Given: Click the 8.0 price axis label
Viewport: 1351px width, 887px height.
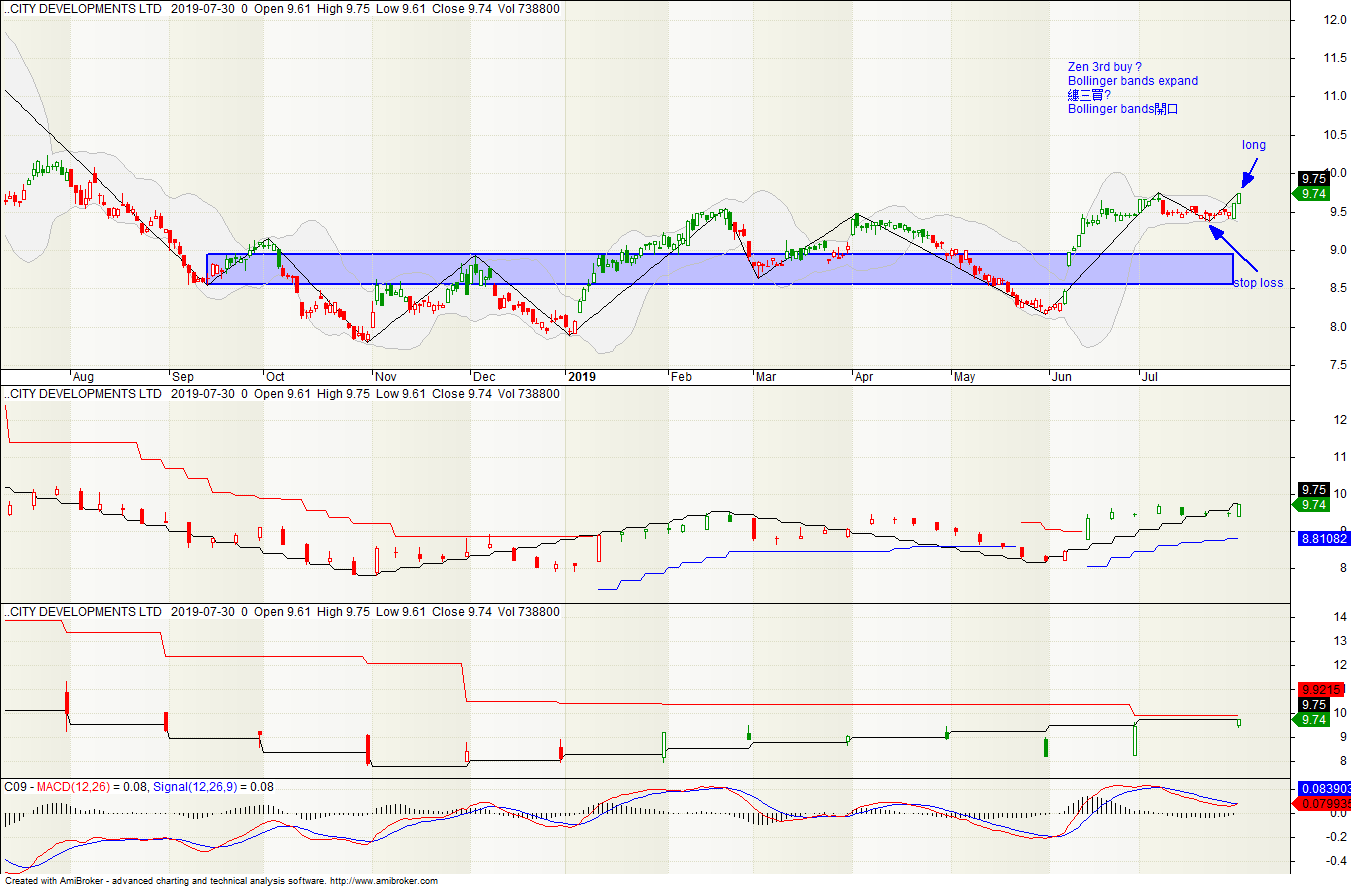Looking at the screenshot, I should pos(1338,327).
